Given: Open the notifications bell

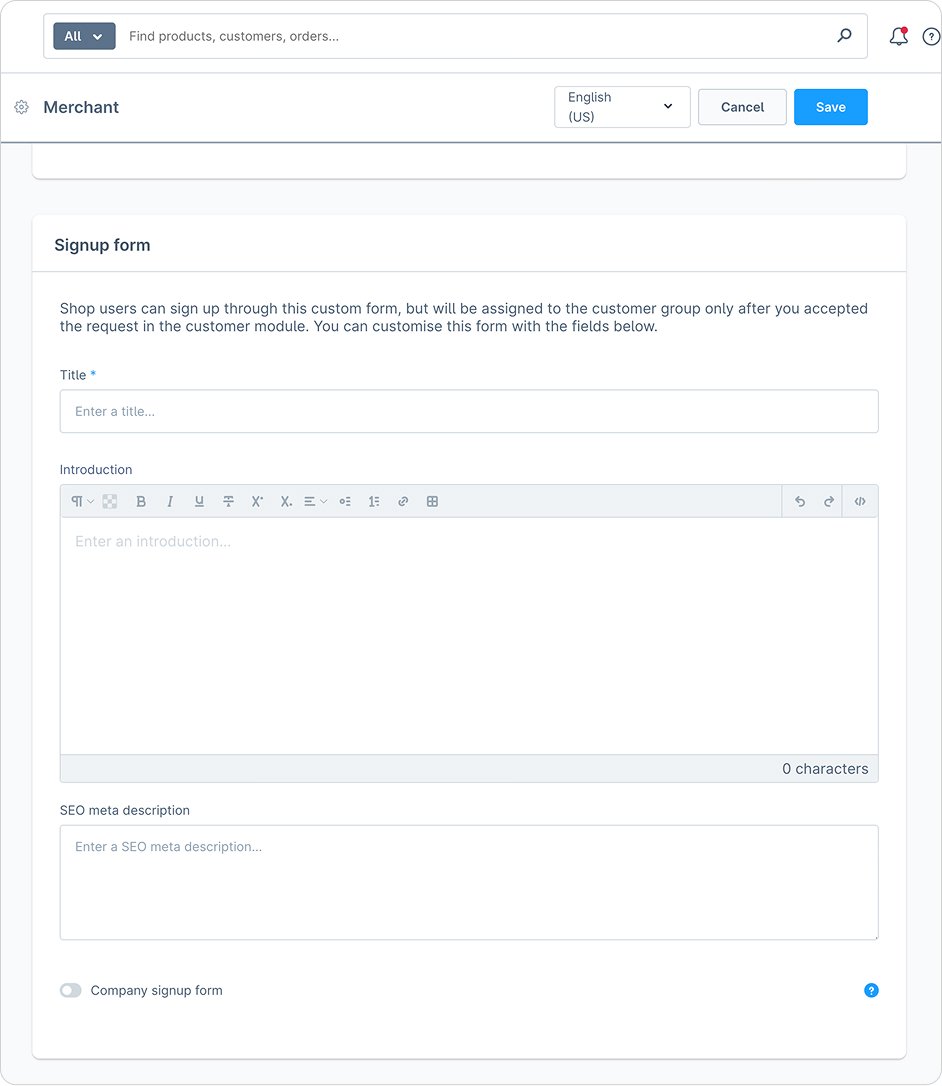Looking at the screenshot, I should click(898, 37).
